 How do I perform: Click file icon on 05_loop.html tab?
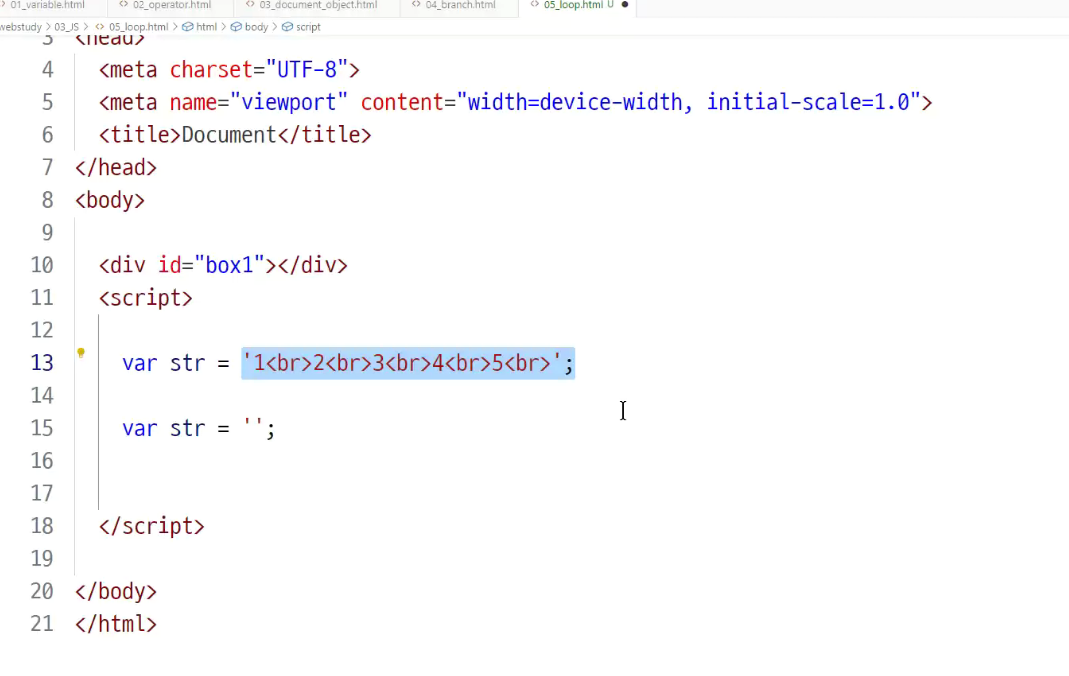tap(534, 4)
